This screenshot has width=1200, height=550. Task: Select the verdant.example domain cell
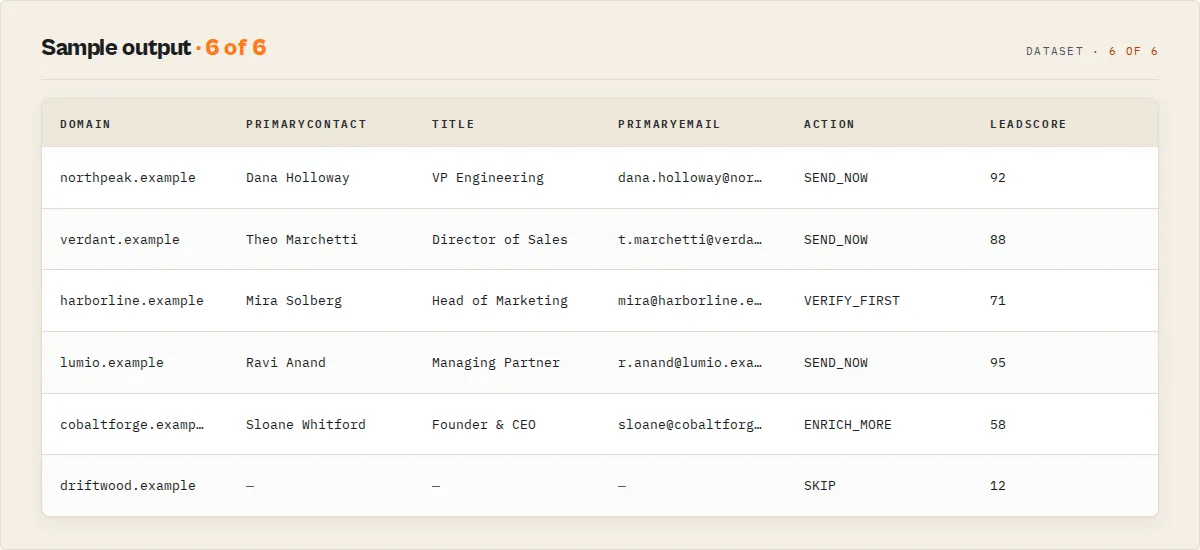tap(120, 240)
